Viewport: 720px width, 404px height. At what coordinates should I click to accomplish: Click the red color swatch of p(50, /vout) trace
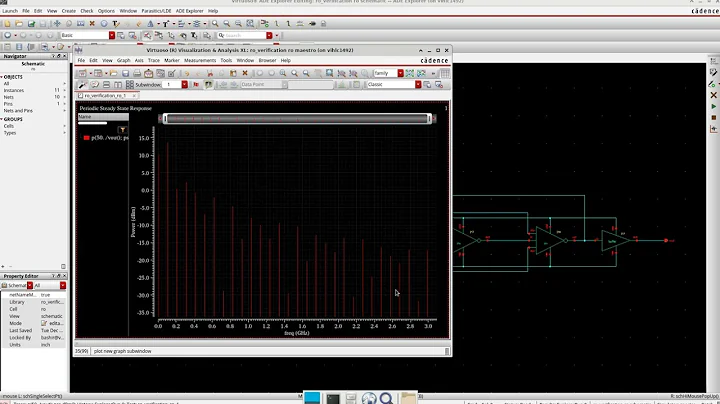click(86, 138)
